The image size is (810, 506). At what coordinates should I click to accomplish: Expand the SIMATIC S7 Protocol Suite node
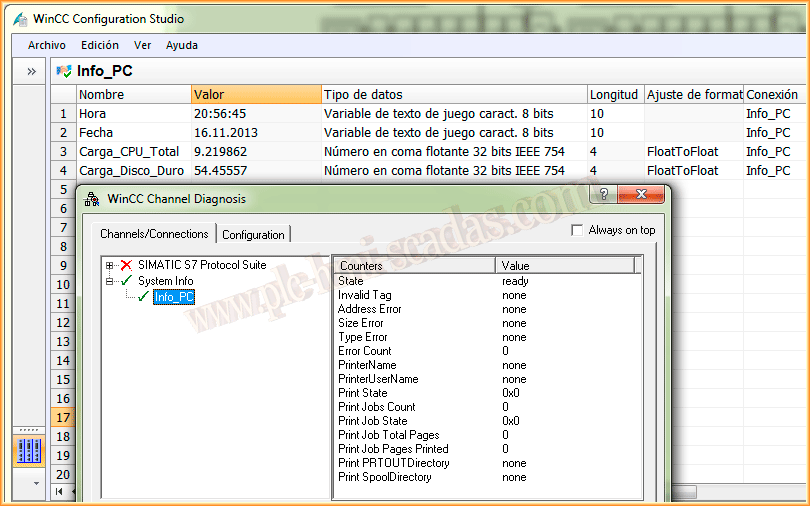point(109,265)
